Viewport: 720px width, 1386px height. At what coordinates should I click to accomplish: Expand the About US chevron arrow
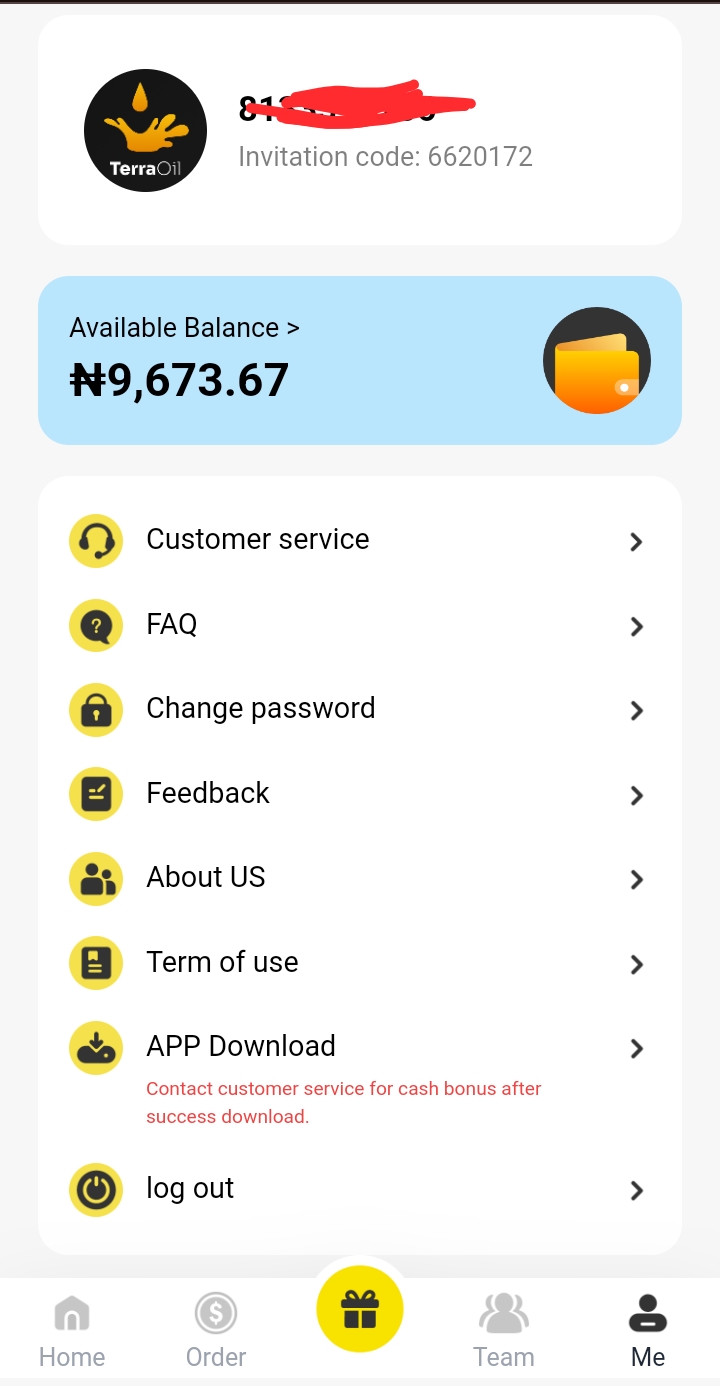click(x=636, y=880)
